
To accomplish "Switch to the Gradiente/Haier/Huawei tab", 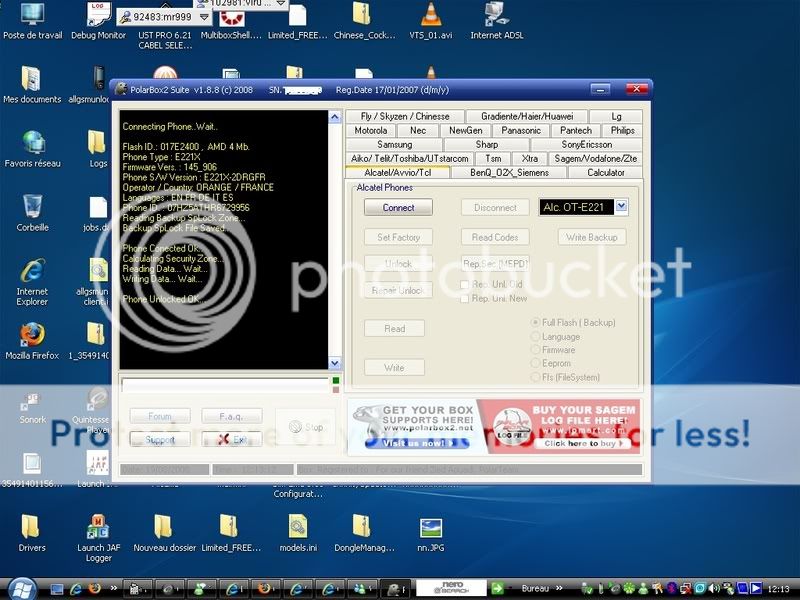I will 527,116.
